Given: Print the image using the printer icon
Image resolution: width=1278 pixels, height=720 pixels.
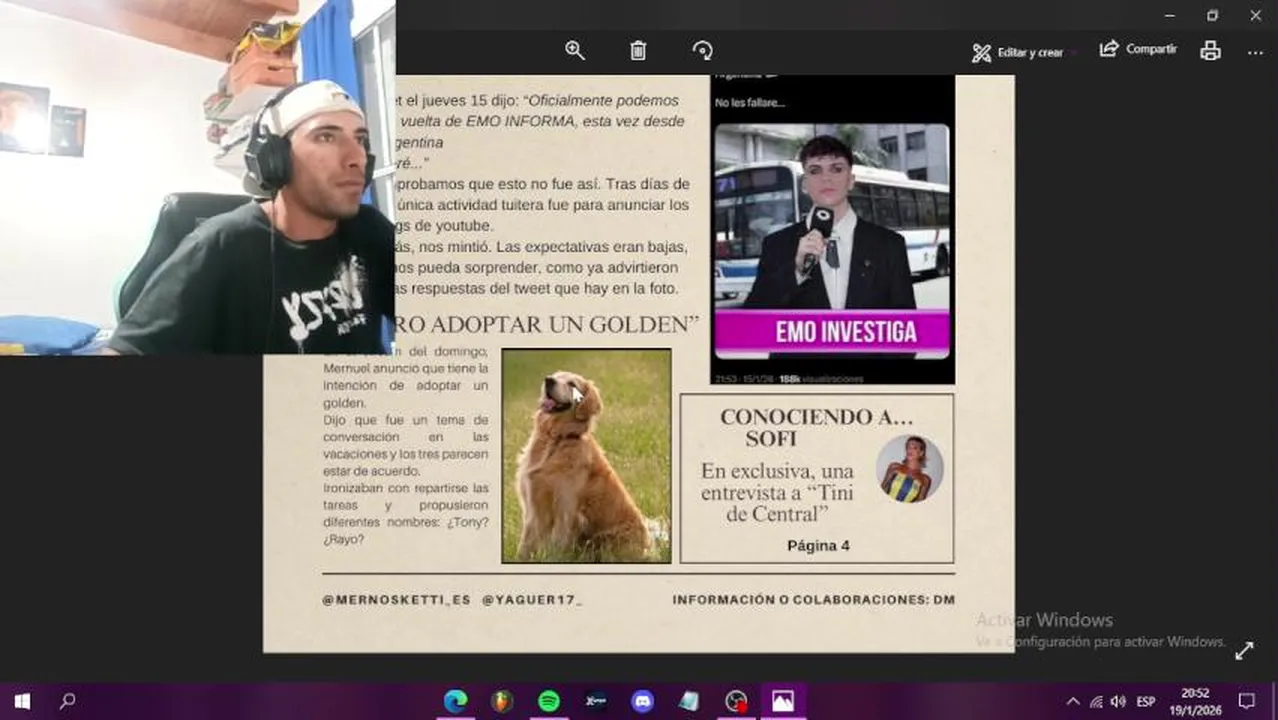Looking at the screenshot, I should coord(1210,51).
